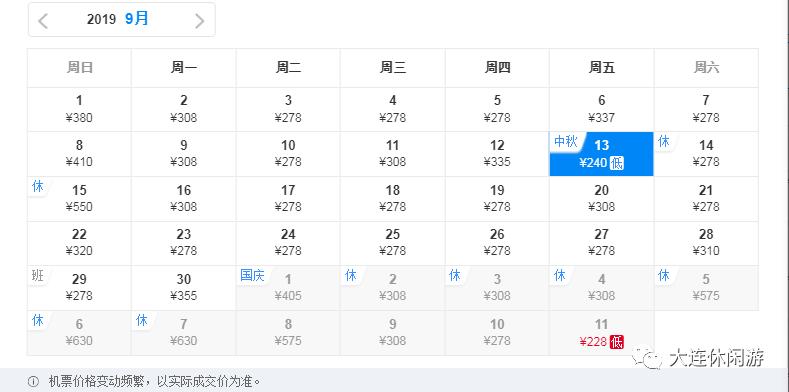This screenshot has height=392, width=789.
Task: Open the 9月 month selector
Action: [137, 19]
